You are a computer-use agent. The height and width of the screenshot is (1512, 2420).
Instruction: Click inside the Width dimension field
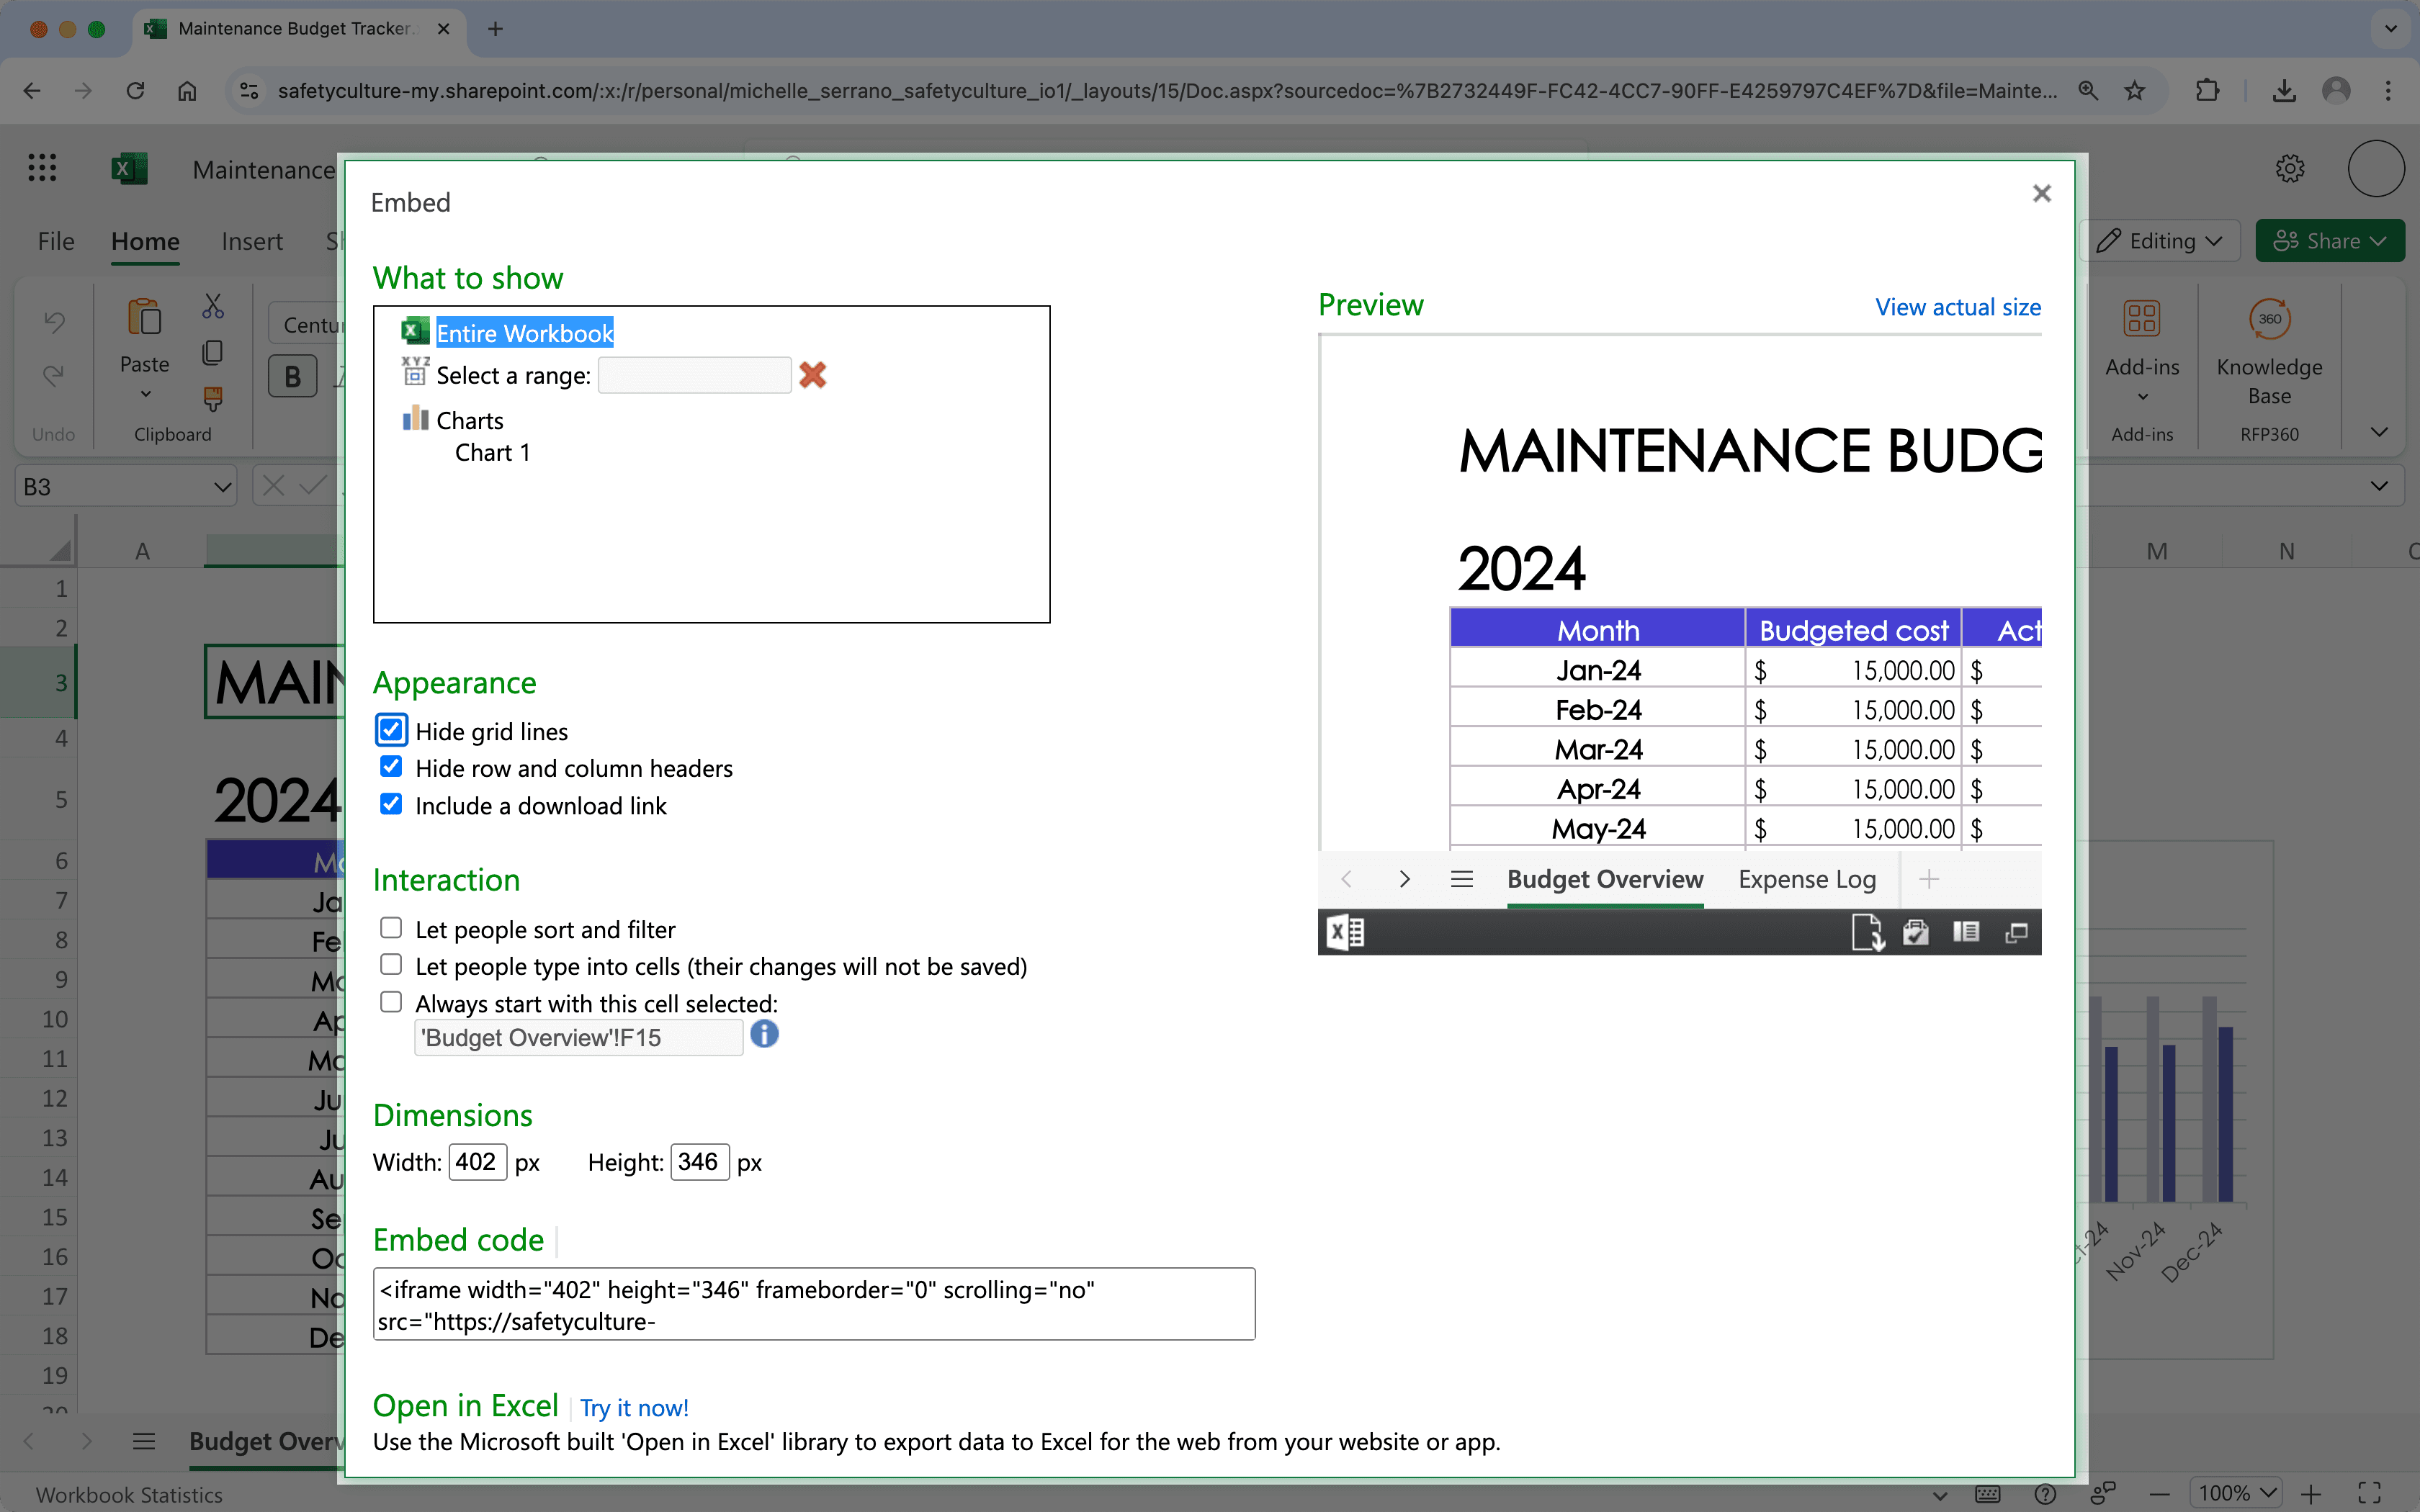[x=477, y=1162]
